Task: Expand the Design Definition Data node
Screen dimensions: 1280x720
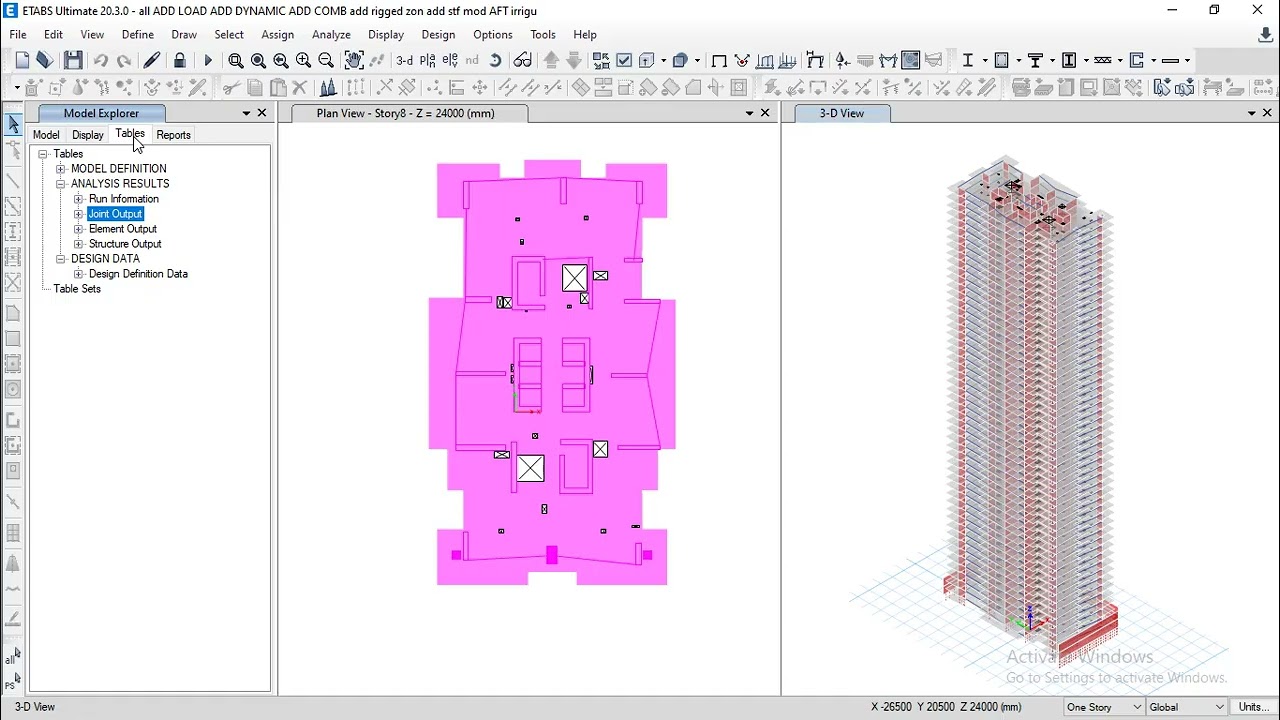Action: pyautogui.click(x=79, y=274)
